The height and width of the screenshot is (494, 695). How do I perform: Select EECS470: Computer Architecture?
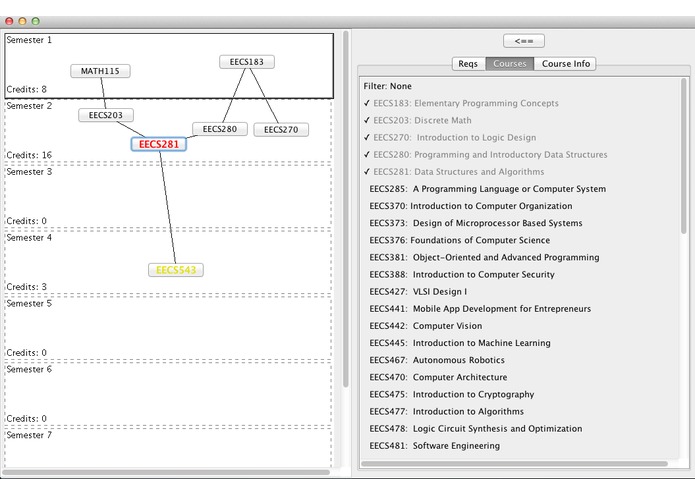(x=438, y=377)
